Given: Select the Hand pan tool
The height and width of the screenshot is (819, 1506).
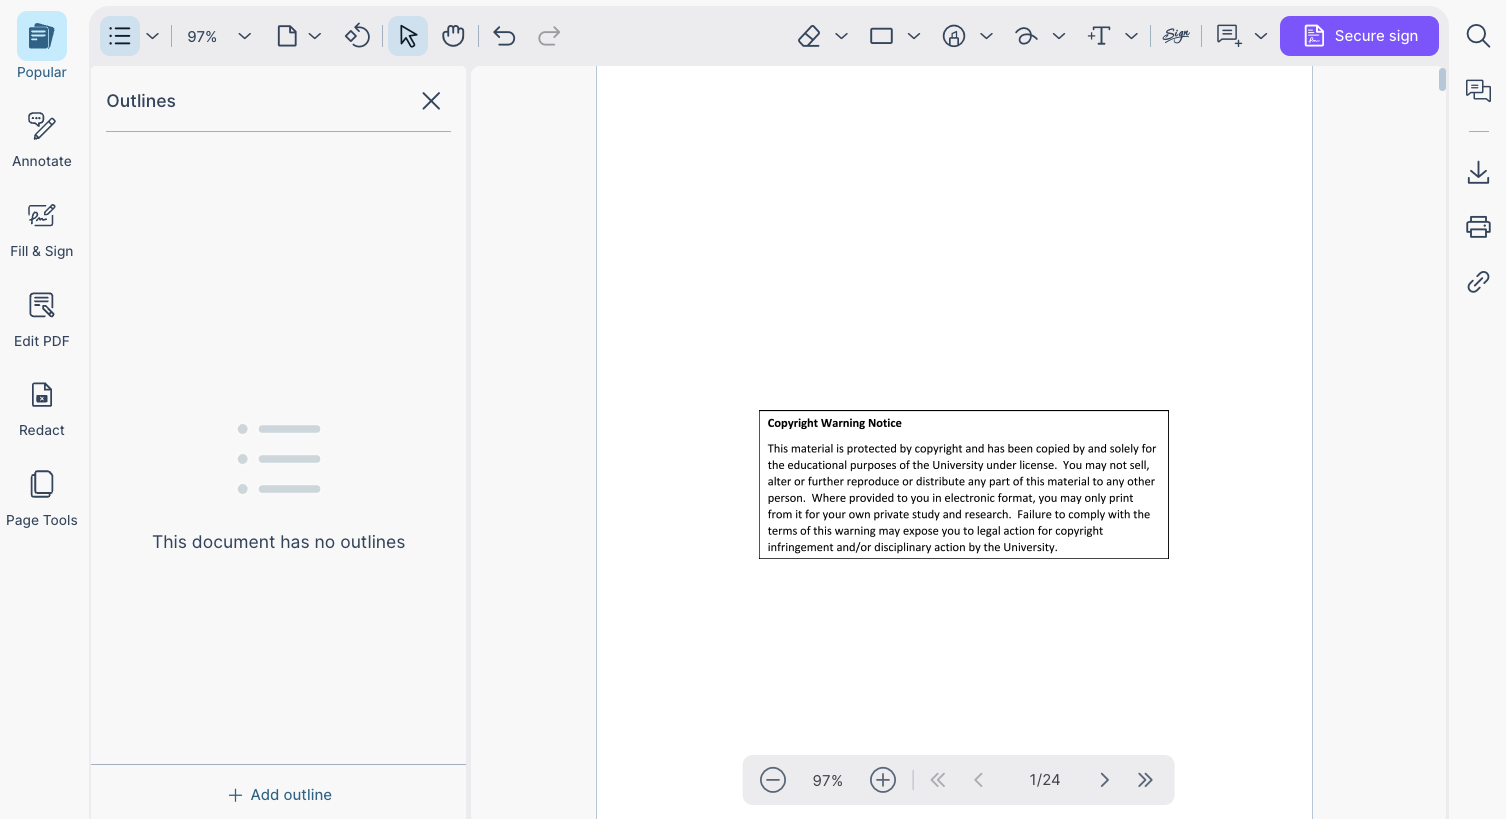Looking at the screenshot, I should point(453,35).
